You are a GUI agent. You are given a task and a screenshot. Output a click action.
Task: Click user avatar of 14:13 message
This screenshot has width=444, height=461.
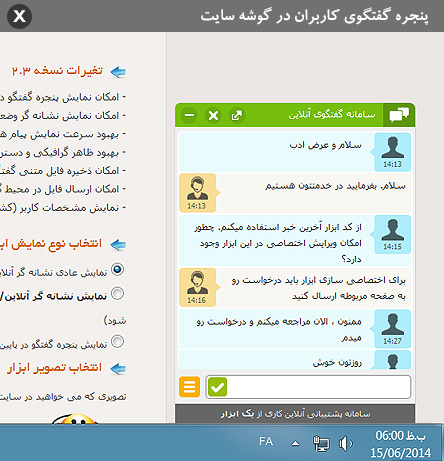392,152
